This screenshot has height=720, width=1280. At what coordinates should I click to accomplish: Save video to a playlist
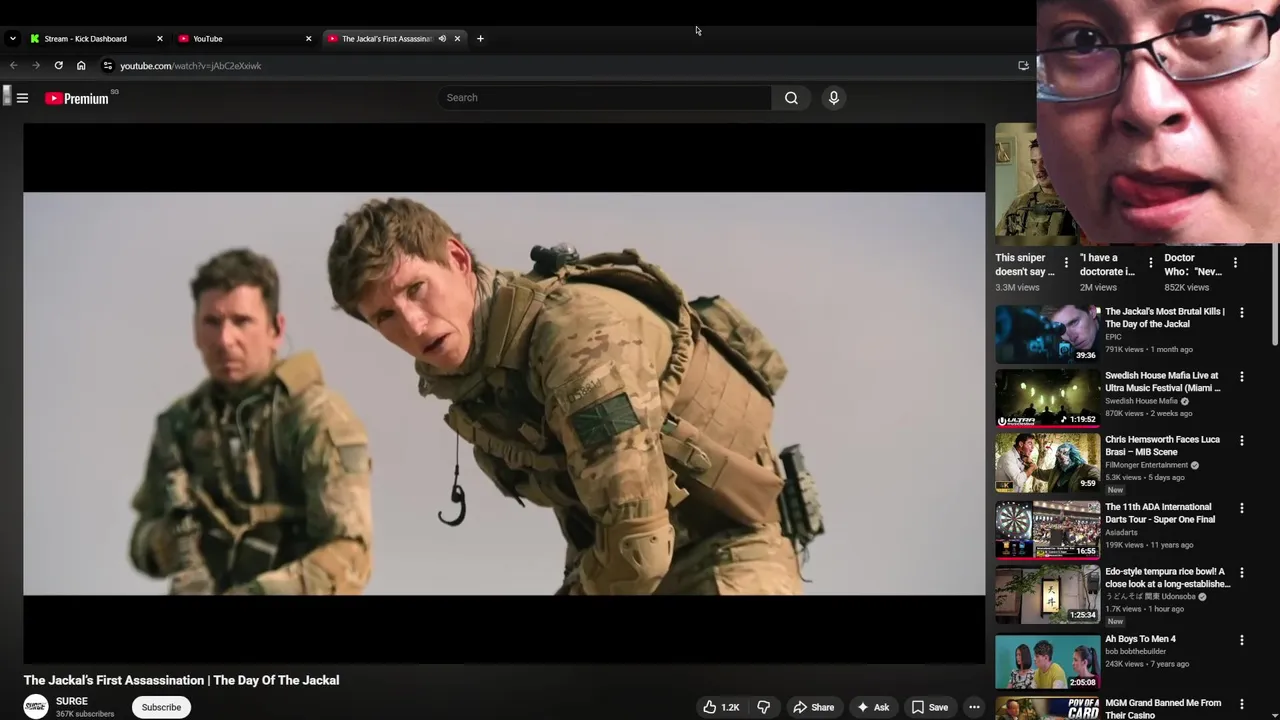(929, 707)
